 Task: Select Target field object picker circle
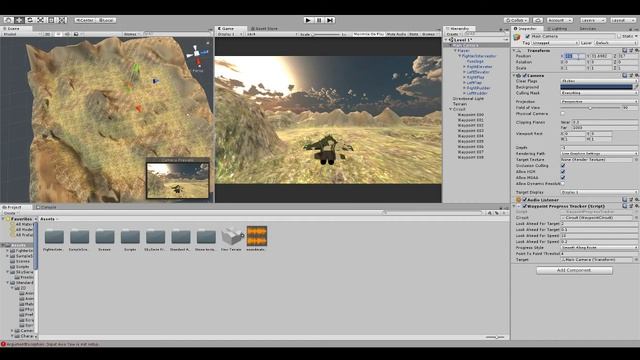tap(636, 260)
